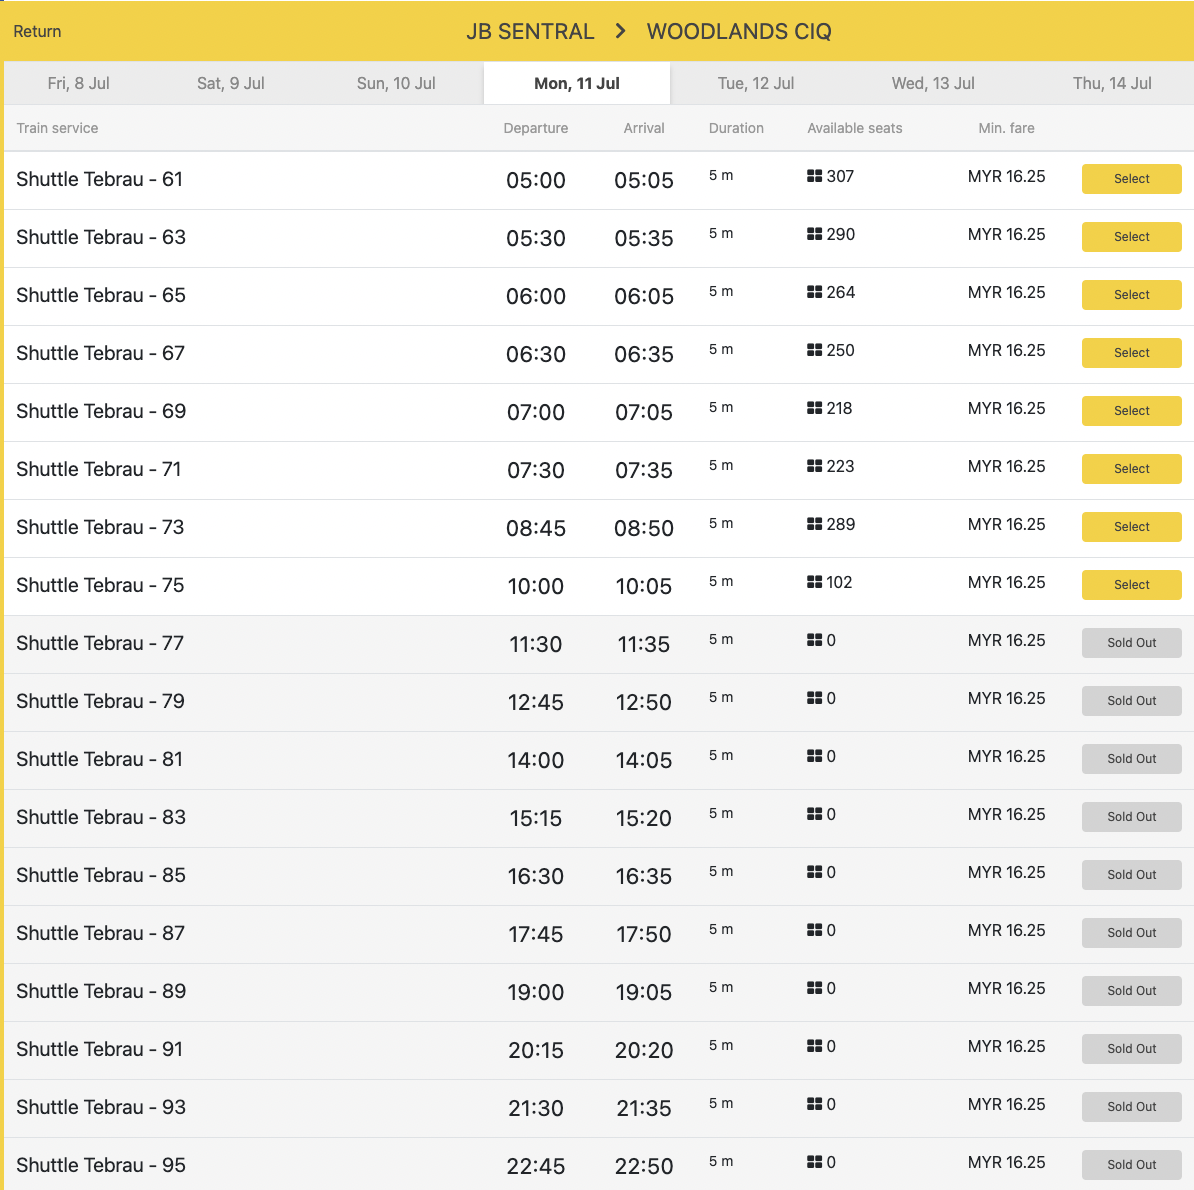Click Sold Out button for Shuttle Tebrau - 91
The image size is (1194, 1190).
click(1132, 1049)
